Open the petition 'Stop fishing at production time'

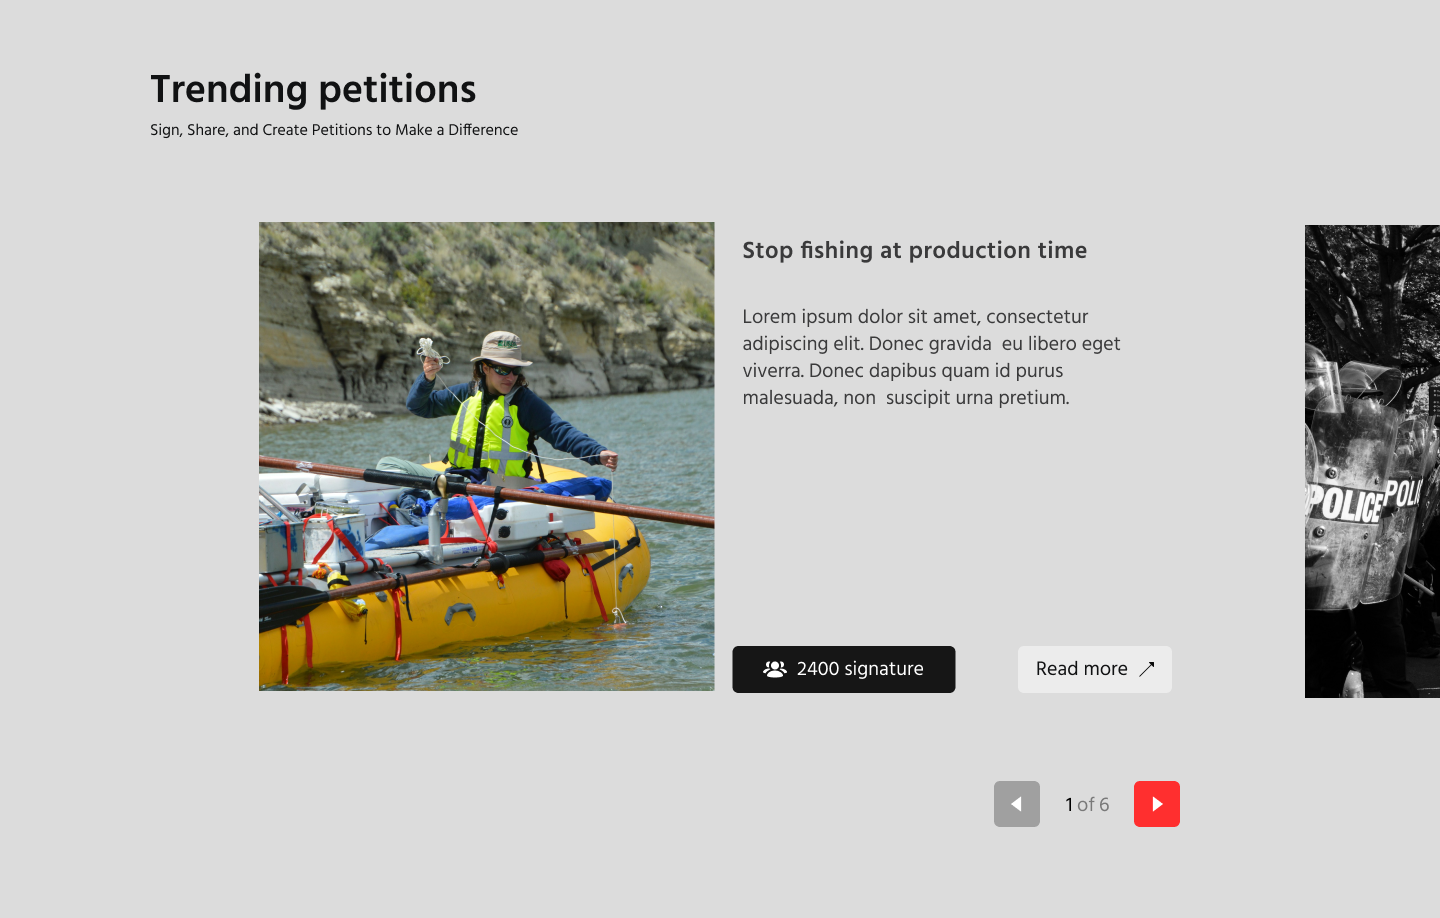(915, 250)
